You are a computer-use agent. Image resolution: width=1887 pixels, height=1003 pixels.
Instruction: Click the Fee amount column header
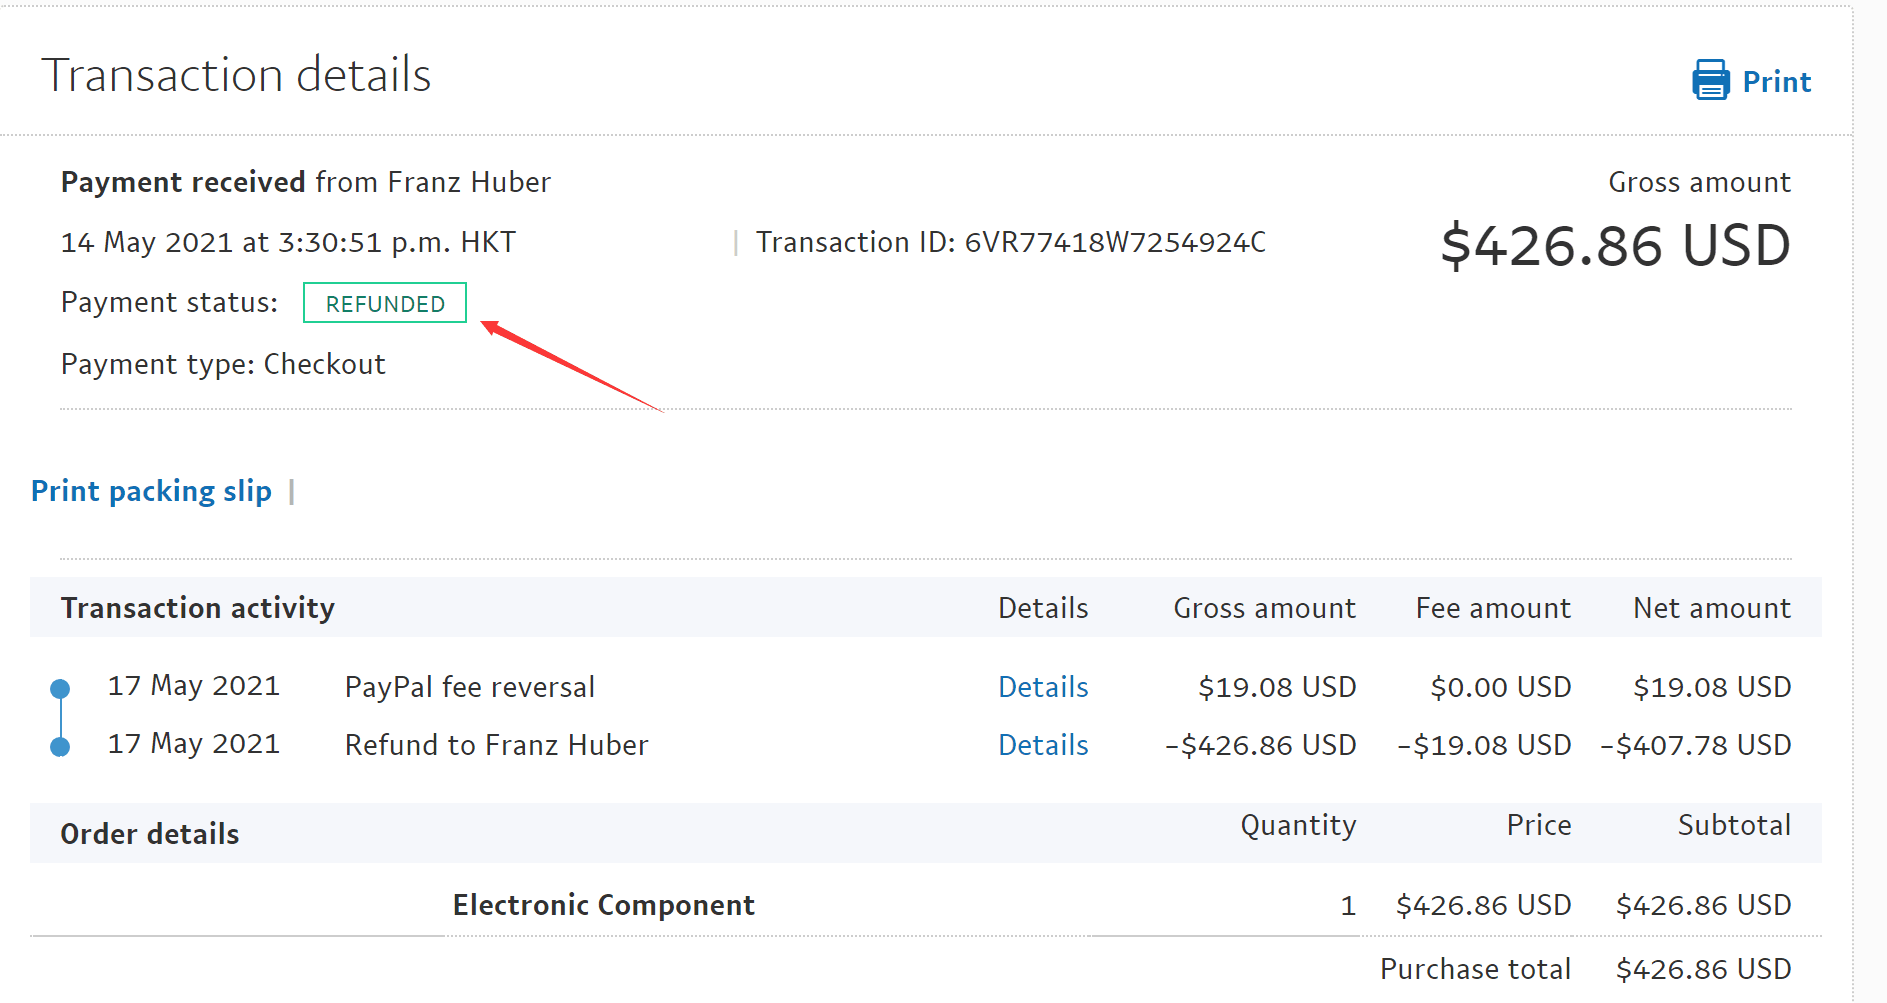(x=1493, y=608)
